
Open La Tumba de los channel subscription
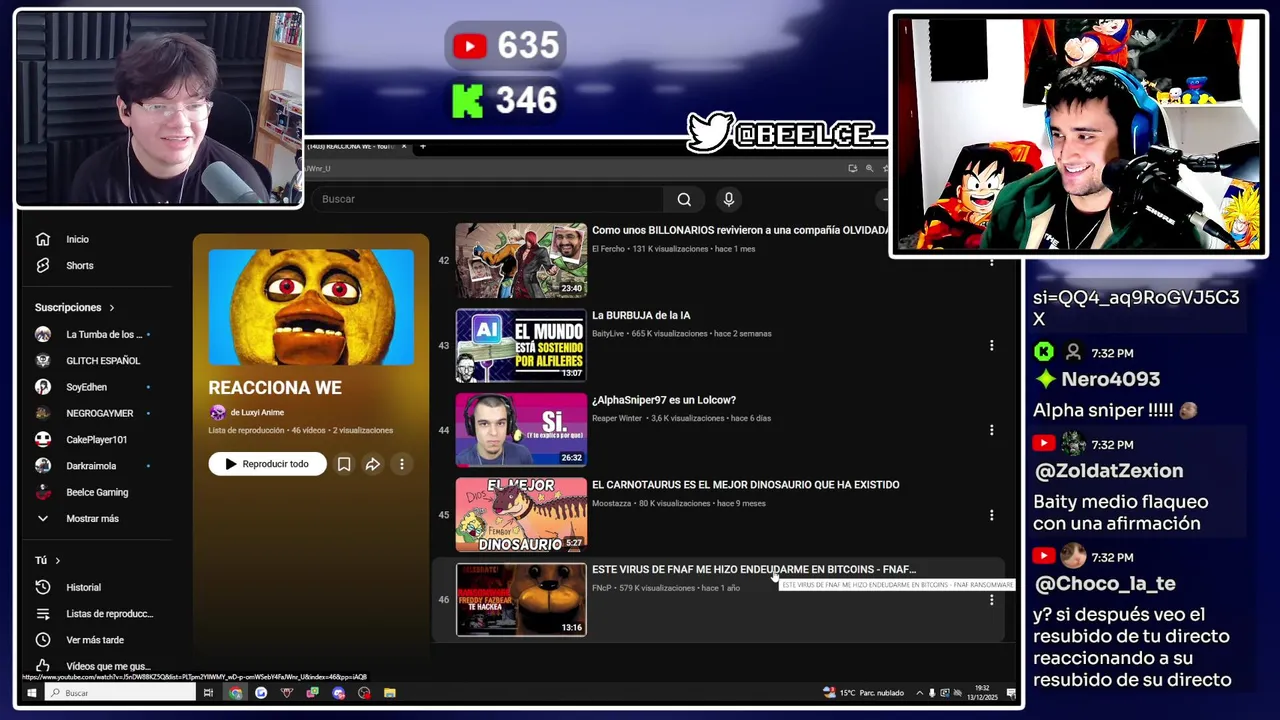click(x=102, y=334)
